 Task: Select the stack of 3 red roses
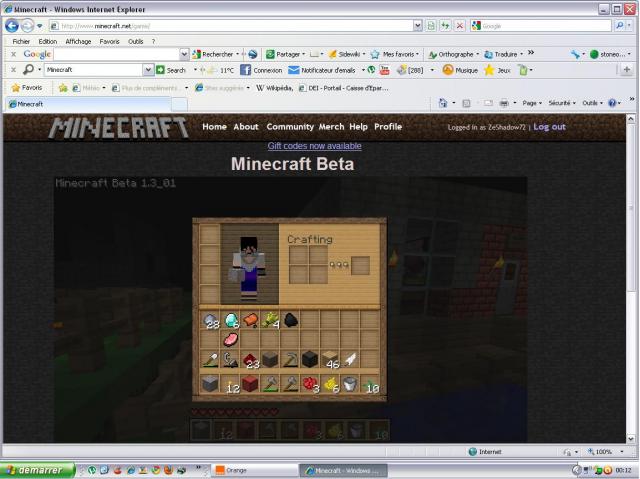[311, 385]
